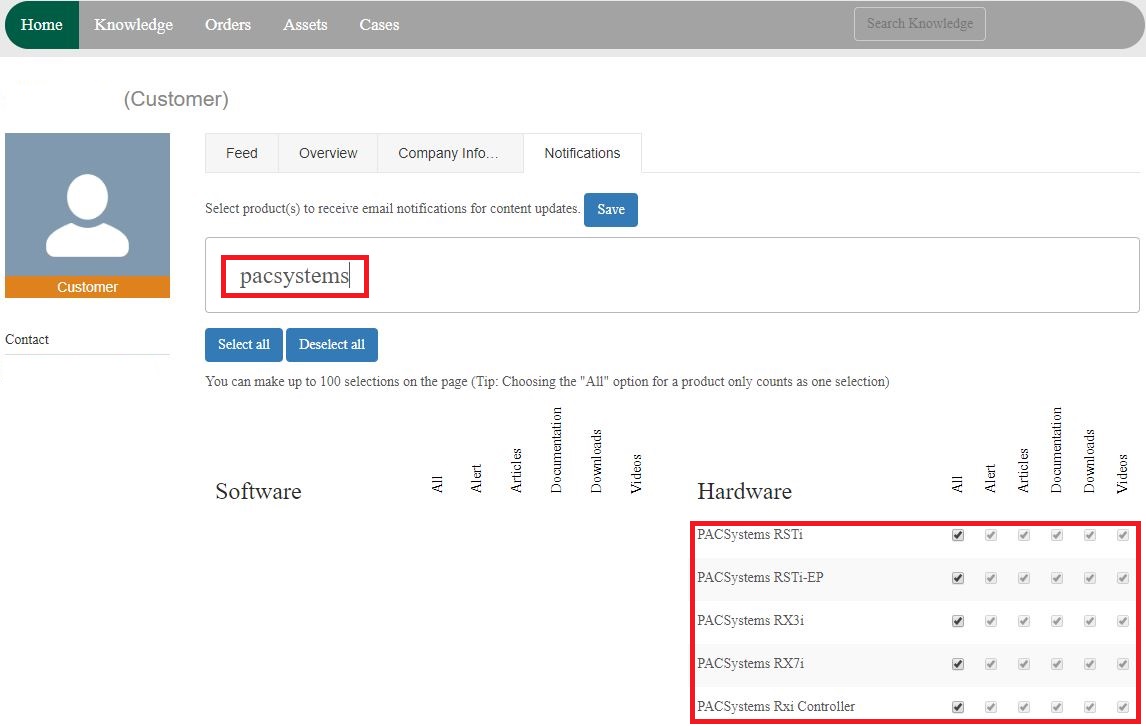
Task: Click the PACSystems RSTi-EP product name
Action: click(x=760, y=578)
